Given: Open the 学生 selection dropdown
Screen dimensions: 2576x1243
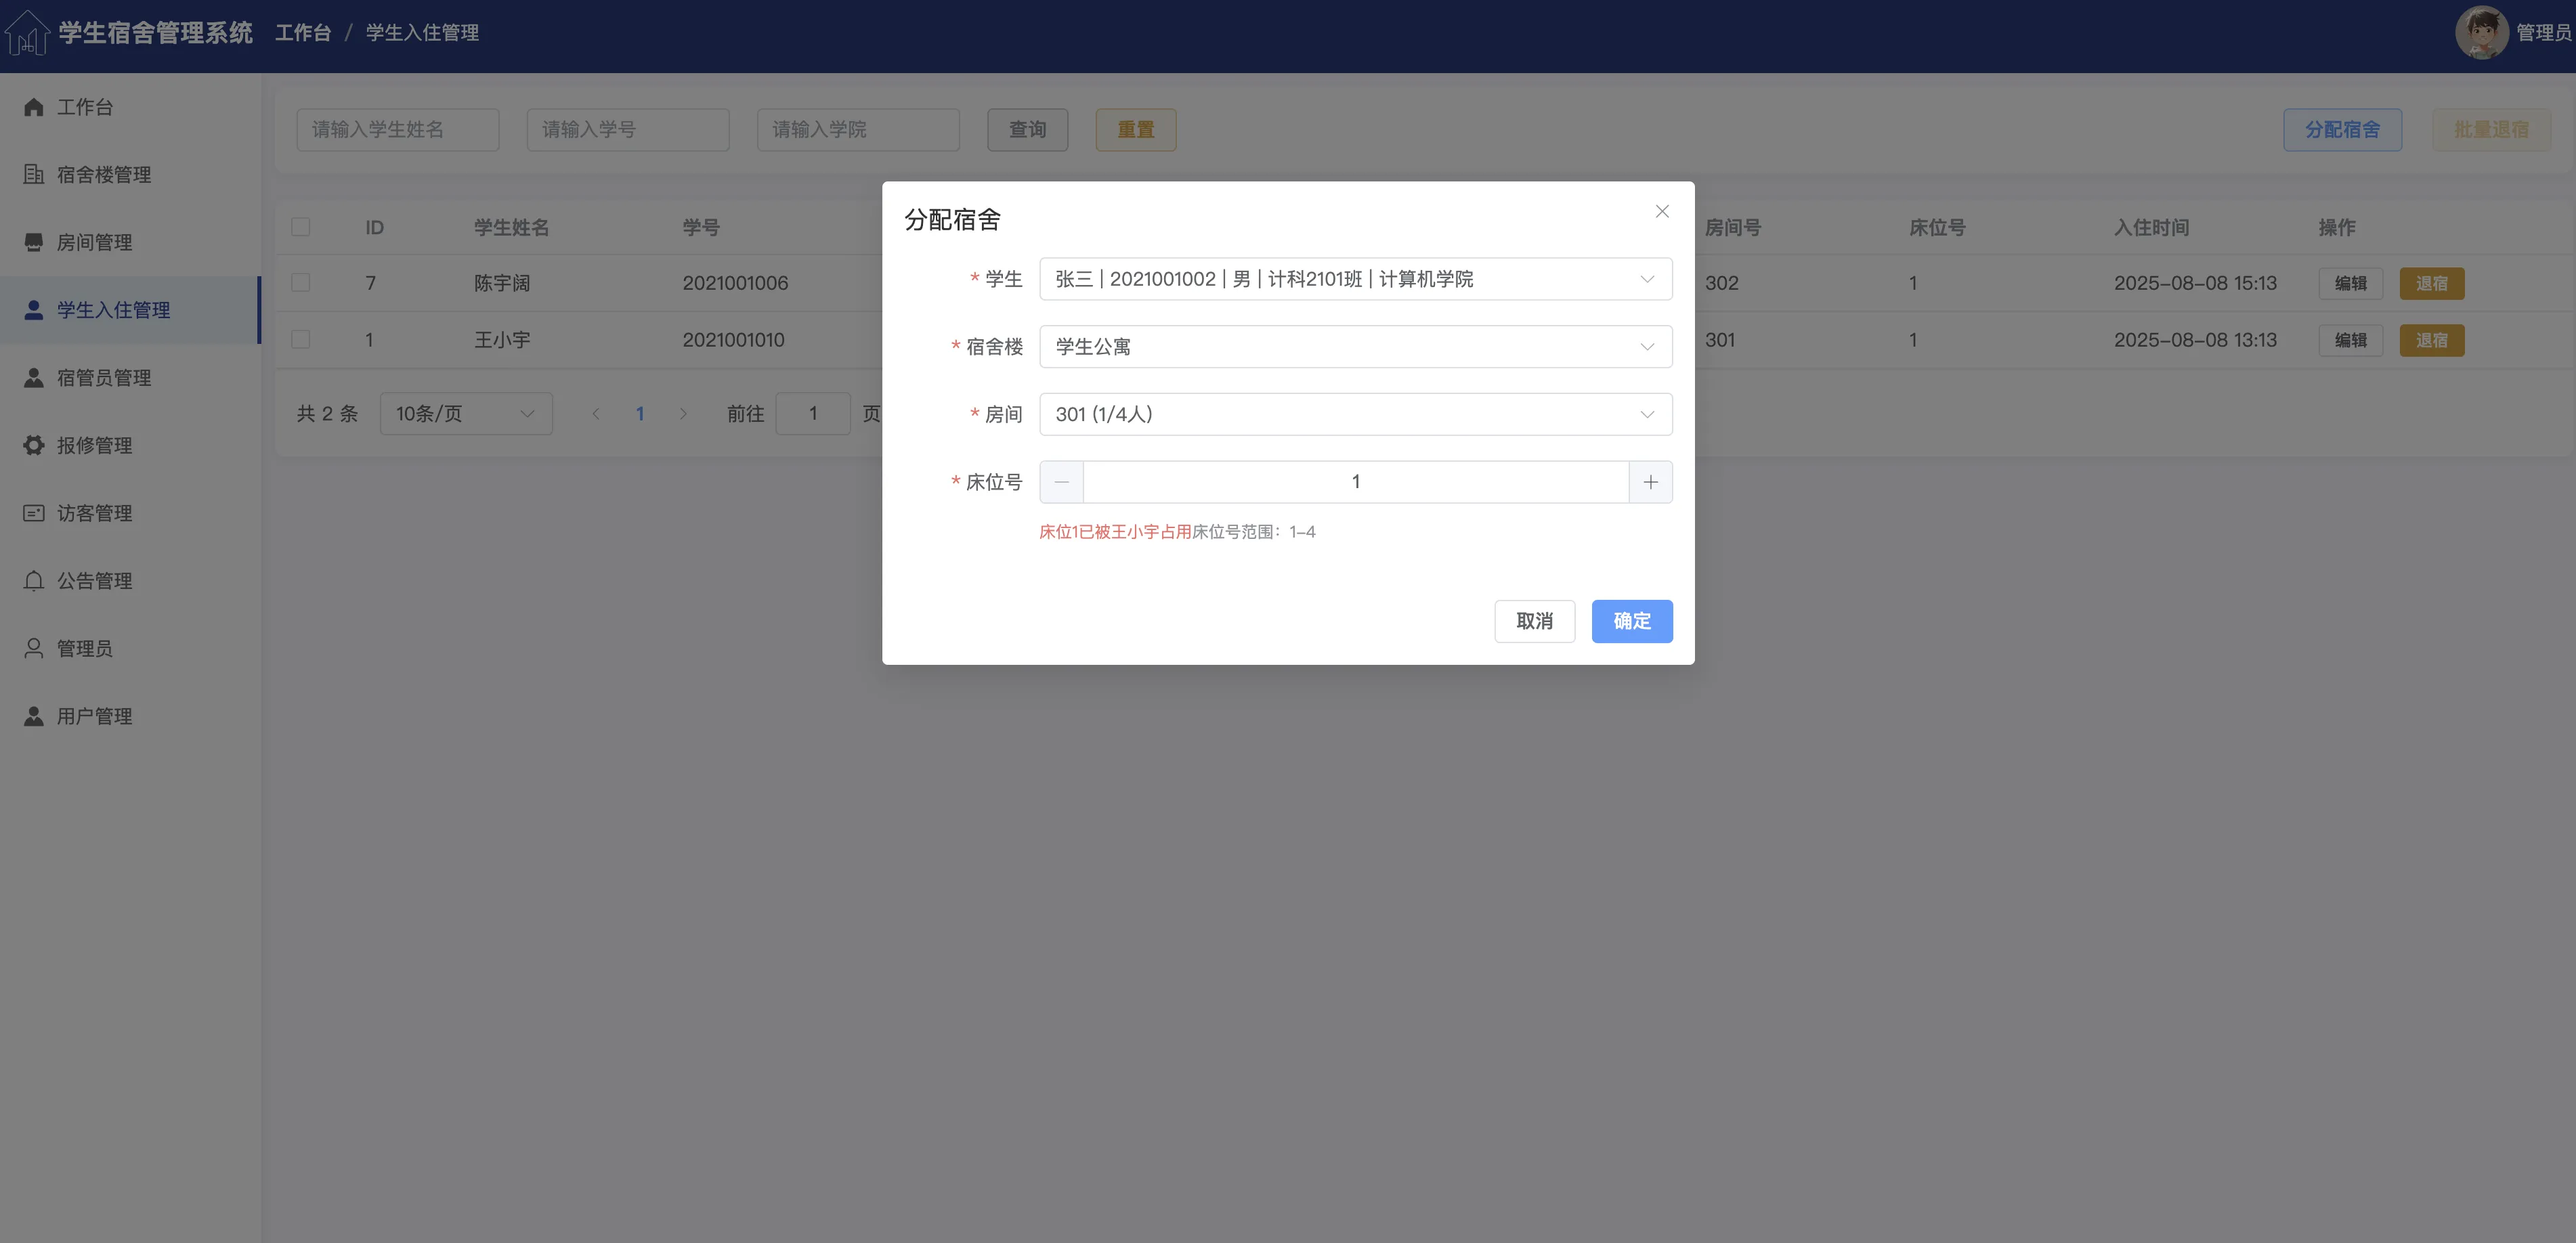Looking at the screenshot, I should pyautogui.click(x=1355, y=279).
